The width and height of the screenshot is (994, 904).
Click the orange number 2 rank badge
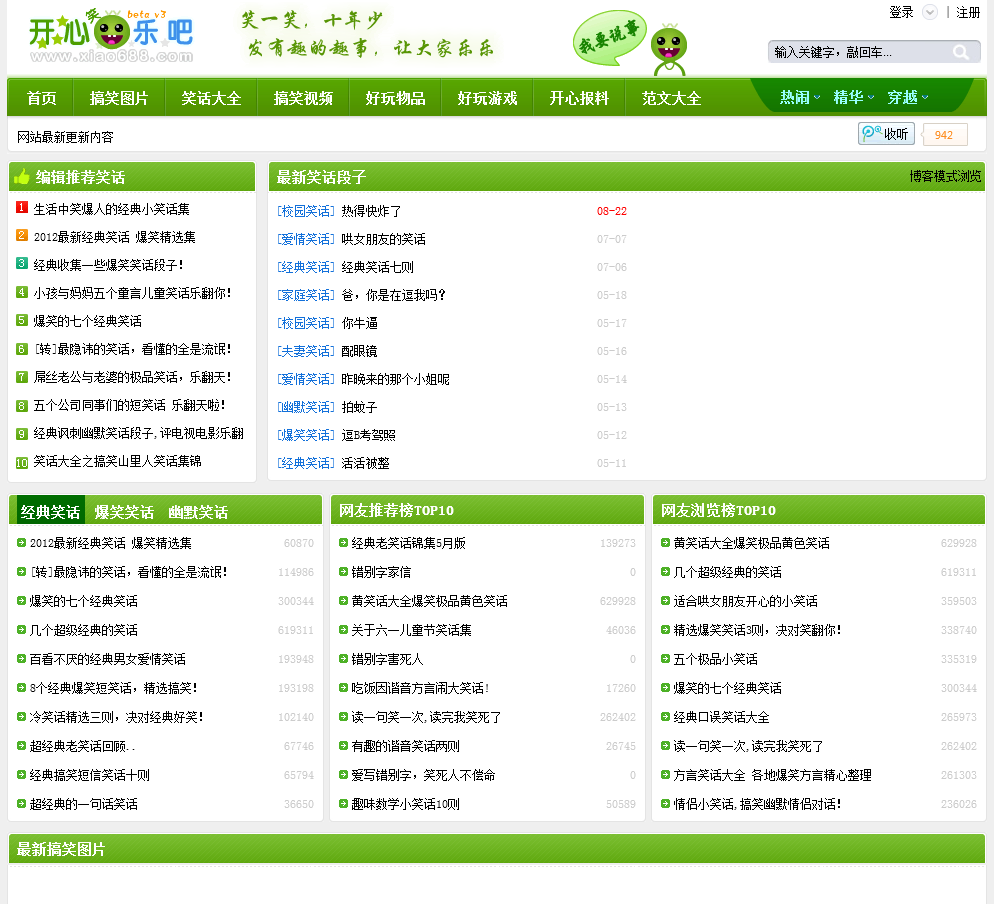coord(22,235)
